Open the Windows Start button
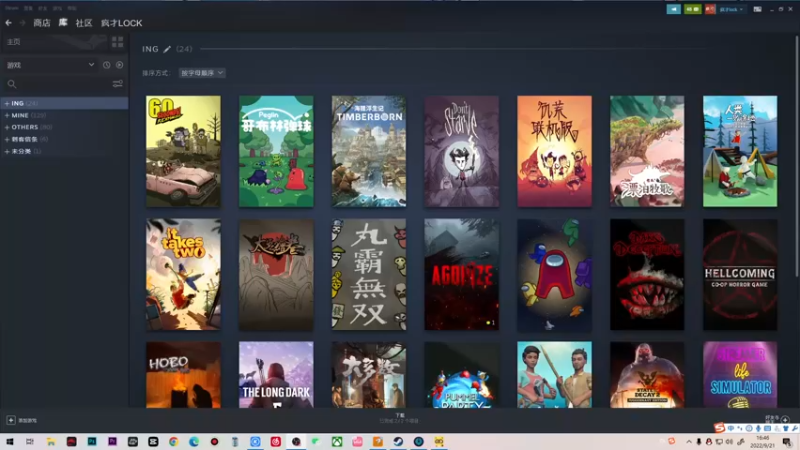 pyautogui.click(x=9, y=441)
